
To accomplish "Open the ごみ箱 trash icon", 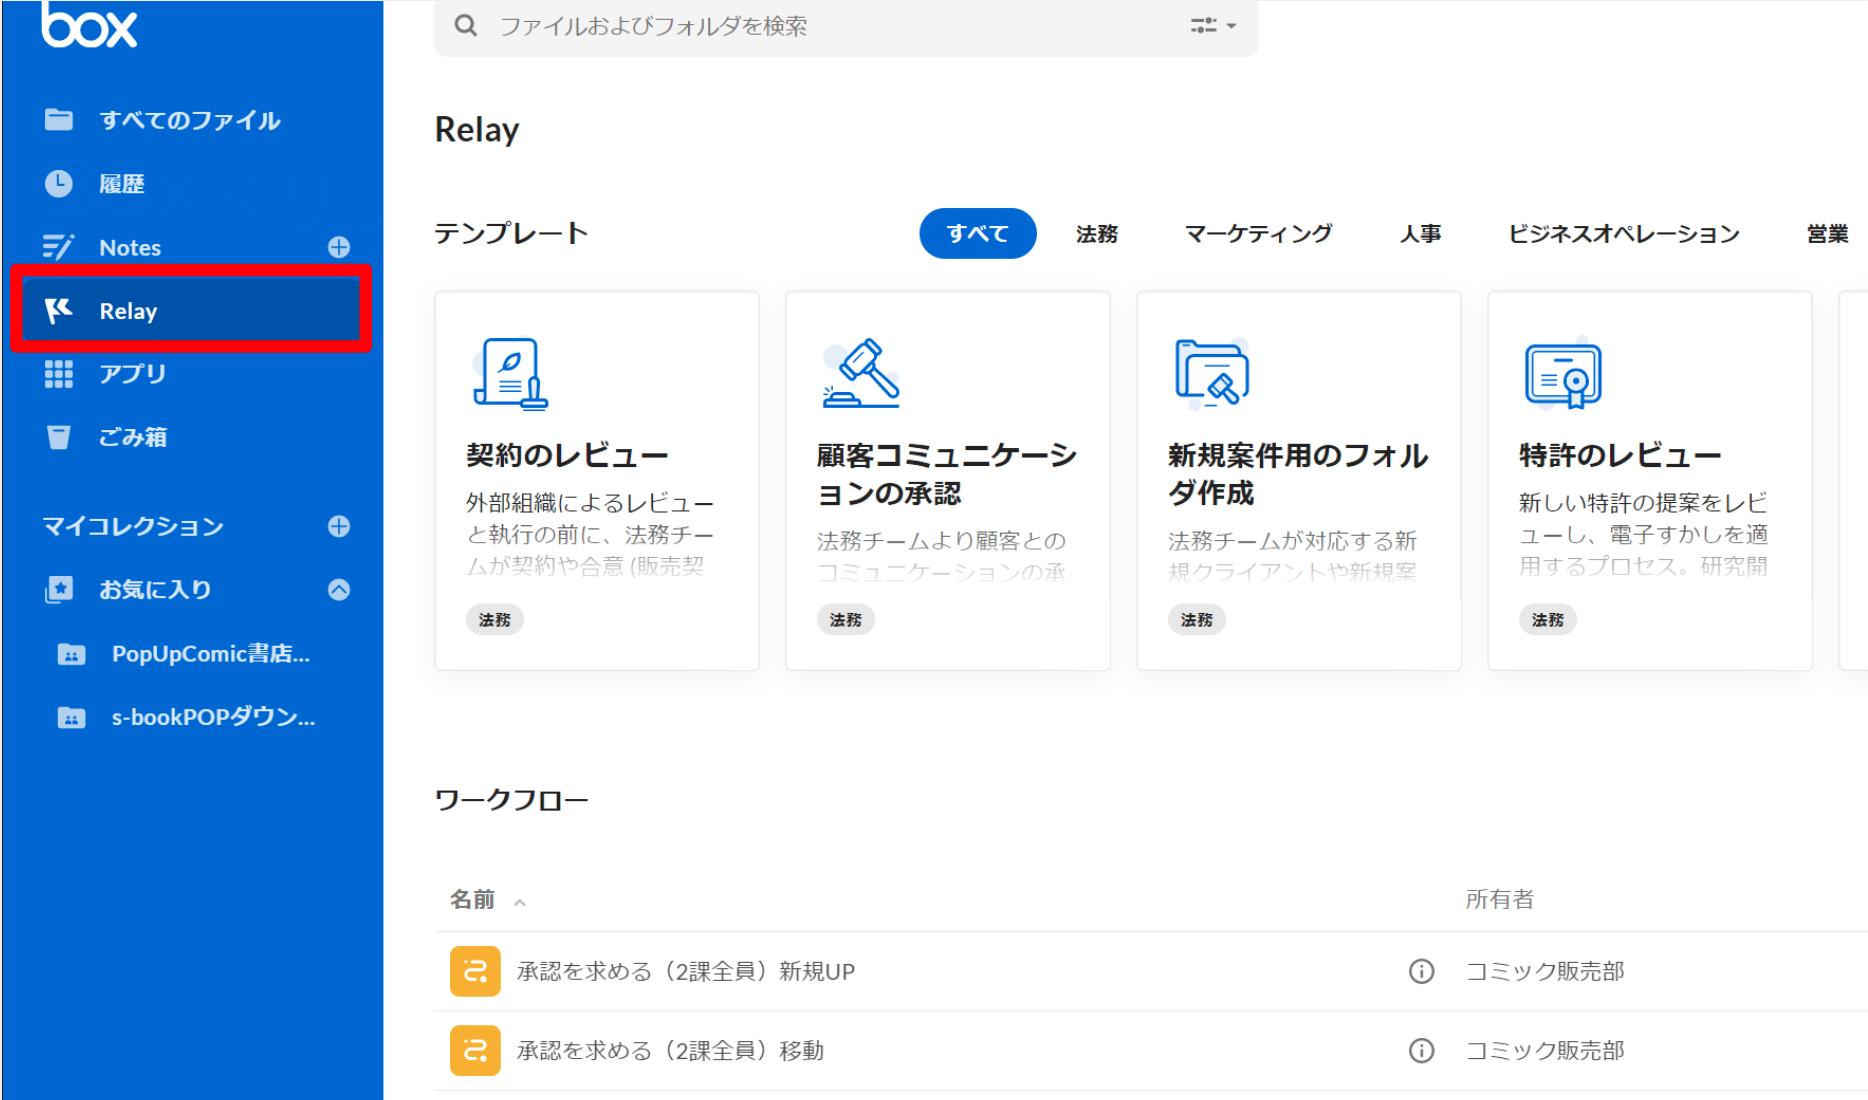I will point(59,437).
